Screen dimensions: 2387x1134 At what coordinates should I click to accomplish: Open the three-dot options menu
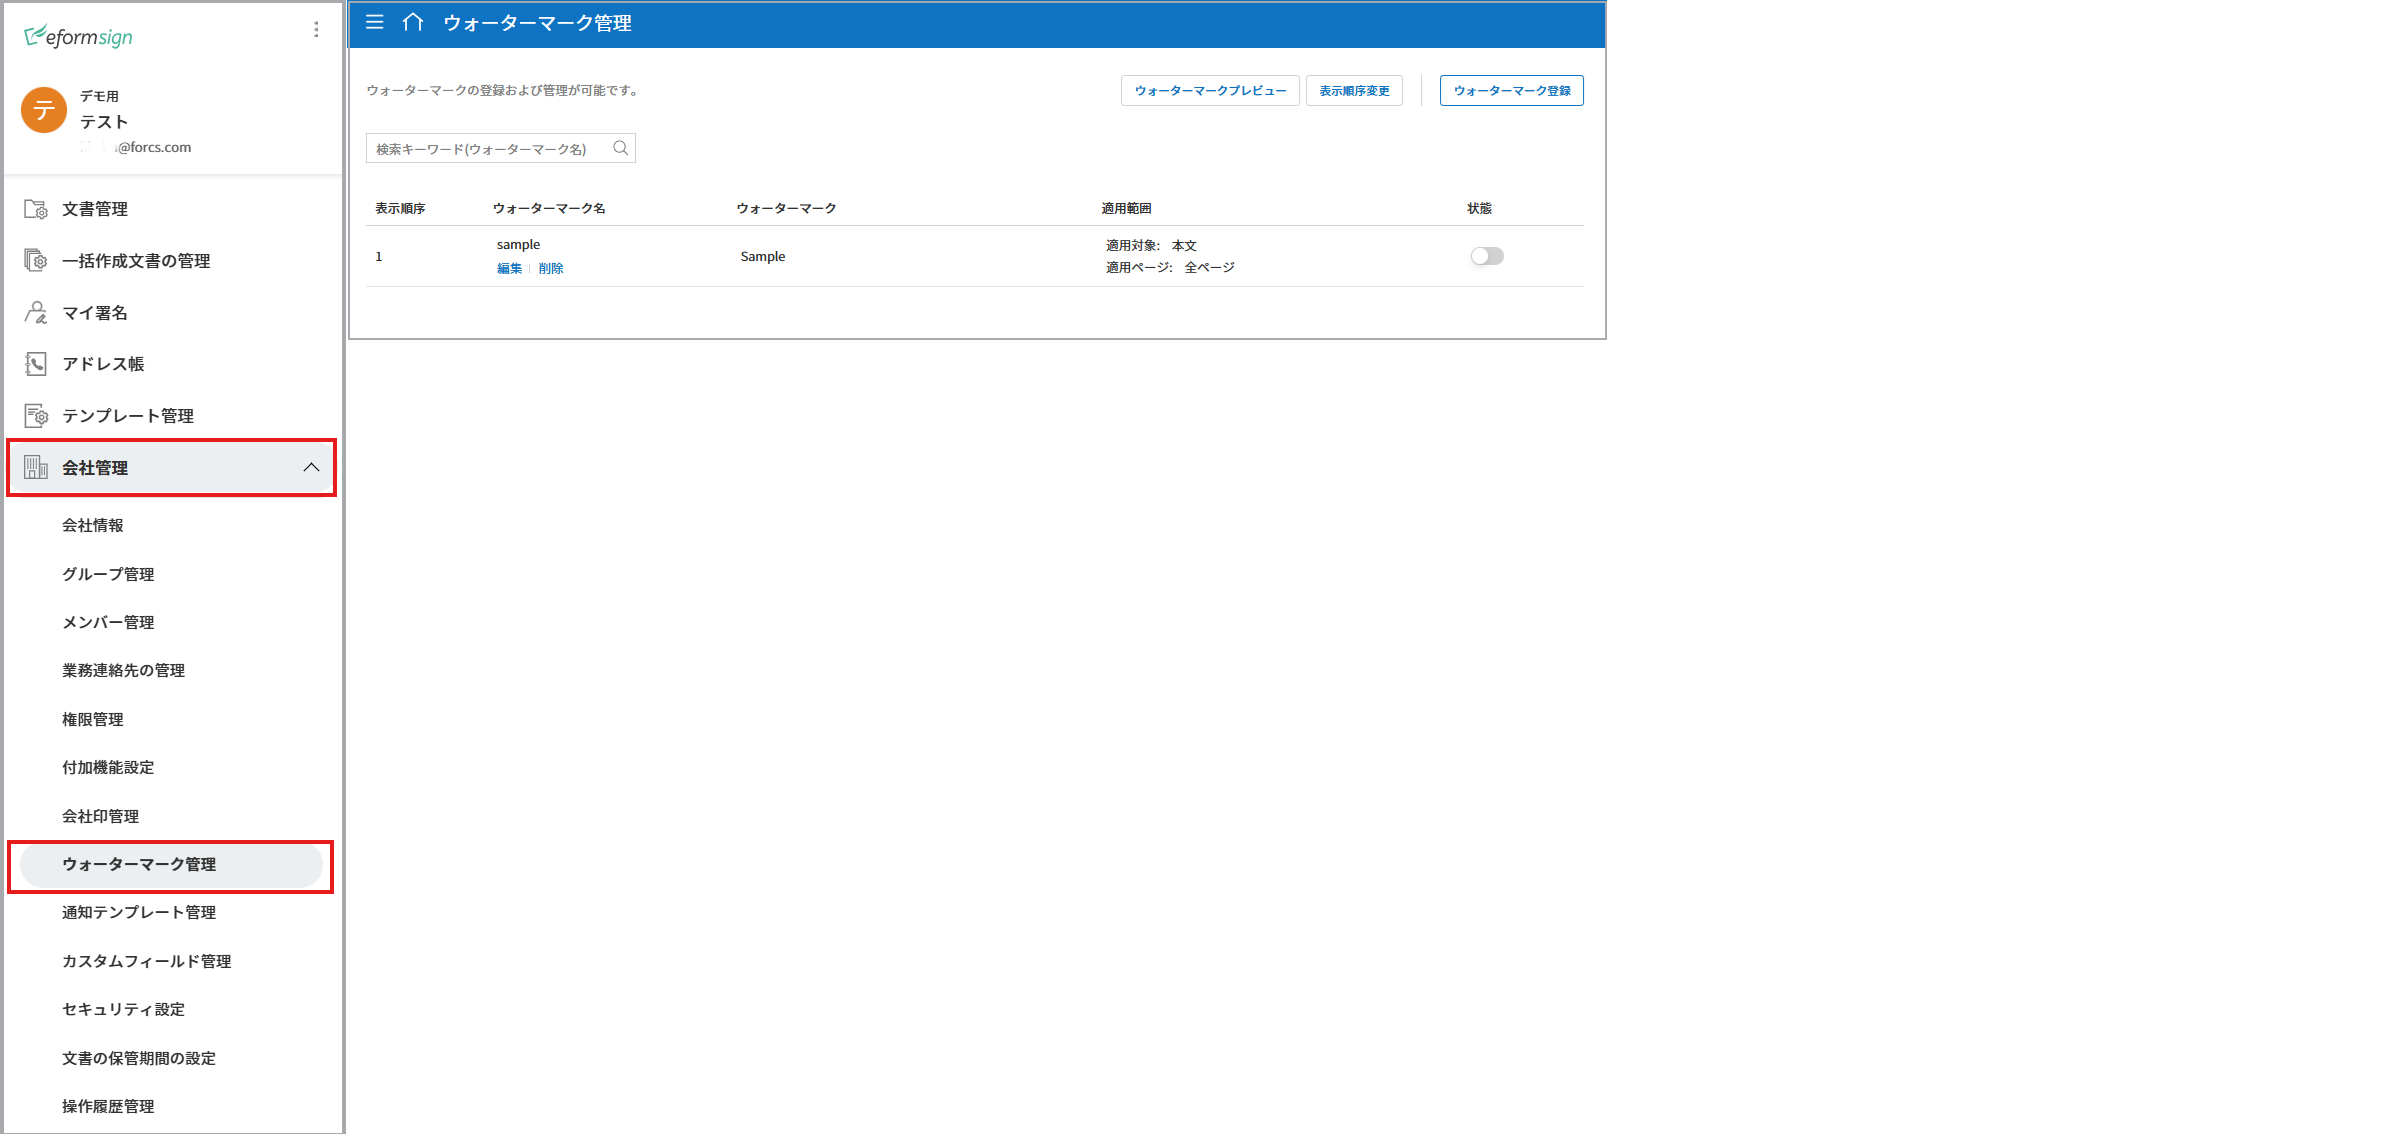316,30
